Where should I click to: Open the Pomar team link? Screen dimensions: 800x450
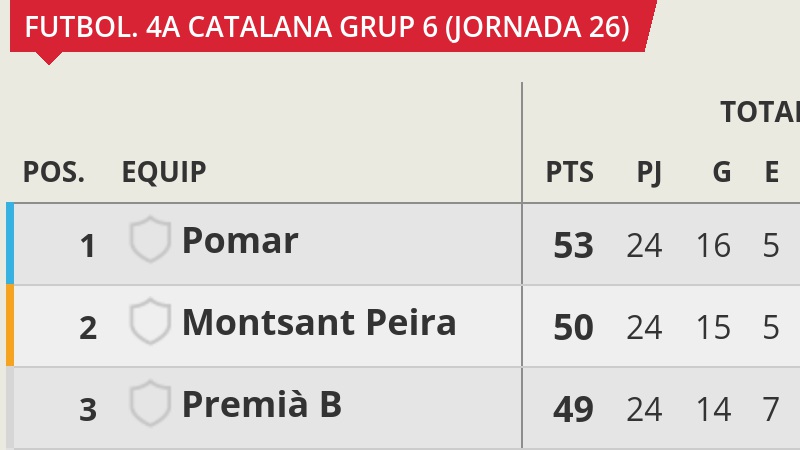tap(240, 240)
